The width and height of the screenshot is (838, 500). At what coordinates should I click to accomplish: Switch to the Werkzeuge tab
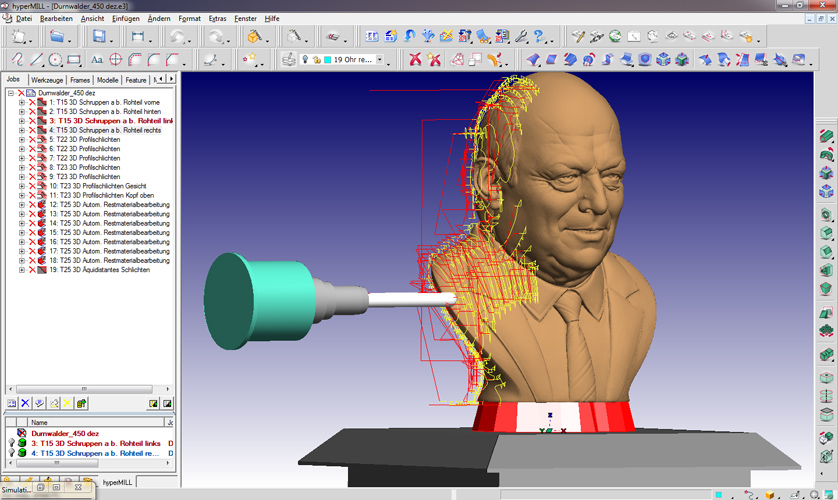click(x=47, y=79)
